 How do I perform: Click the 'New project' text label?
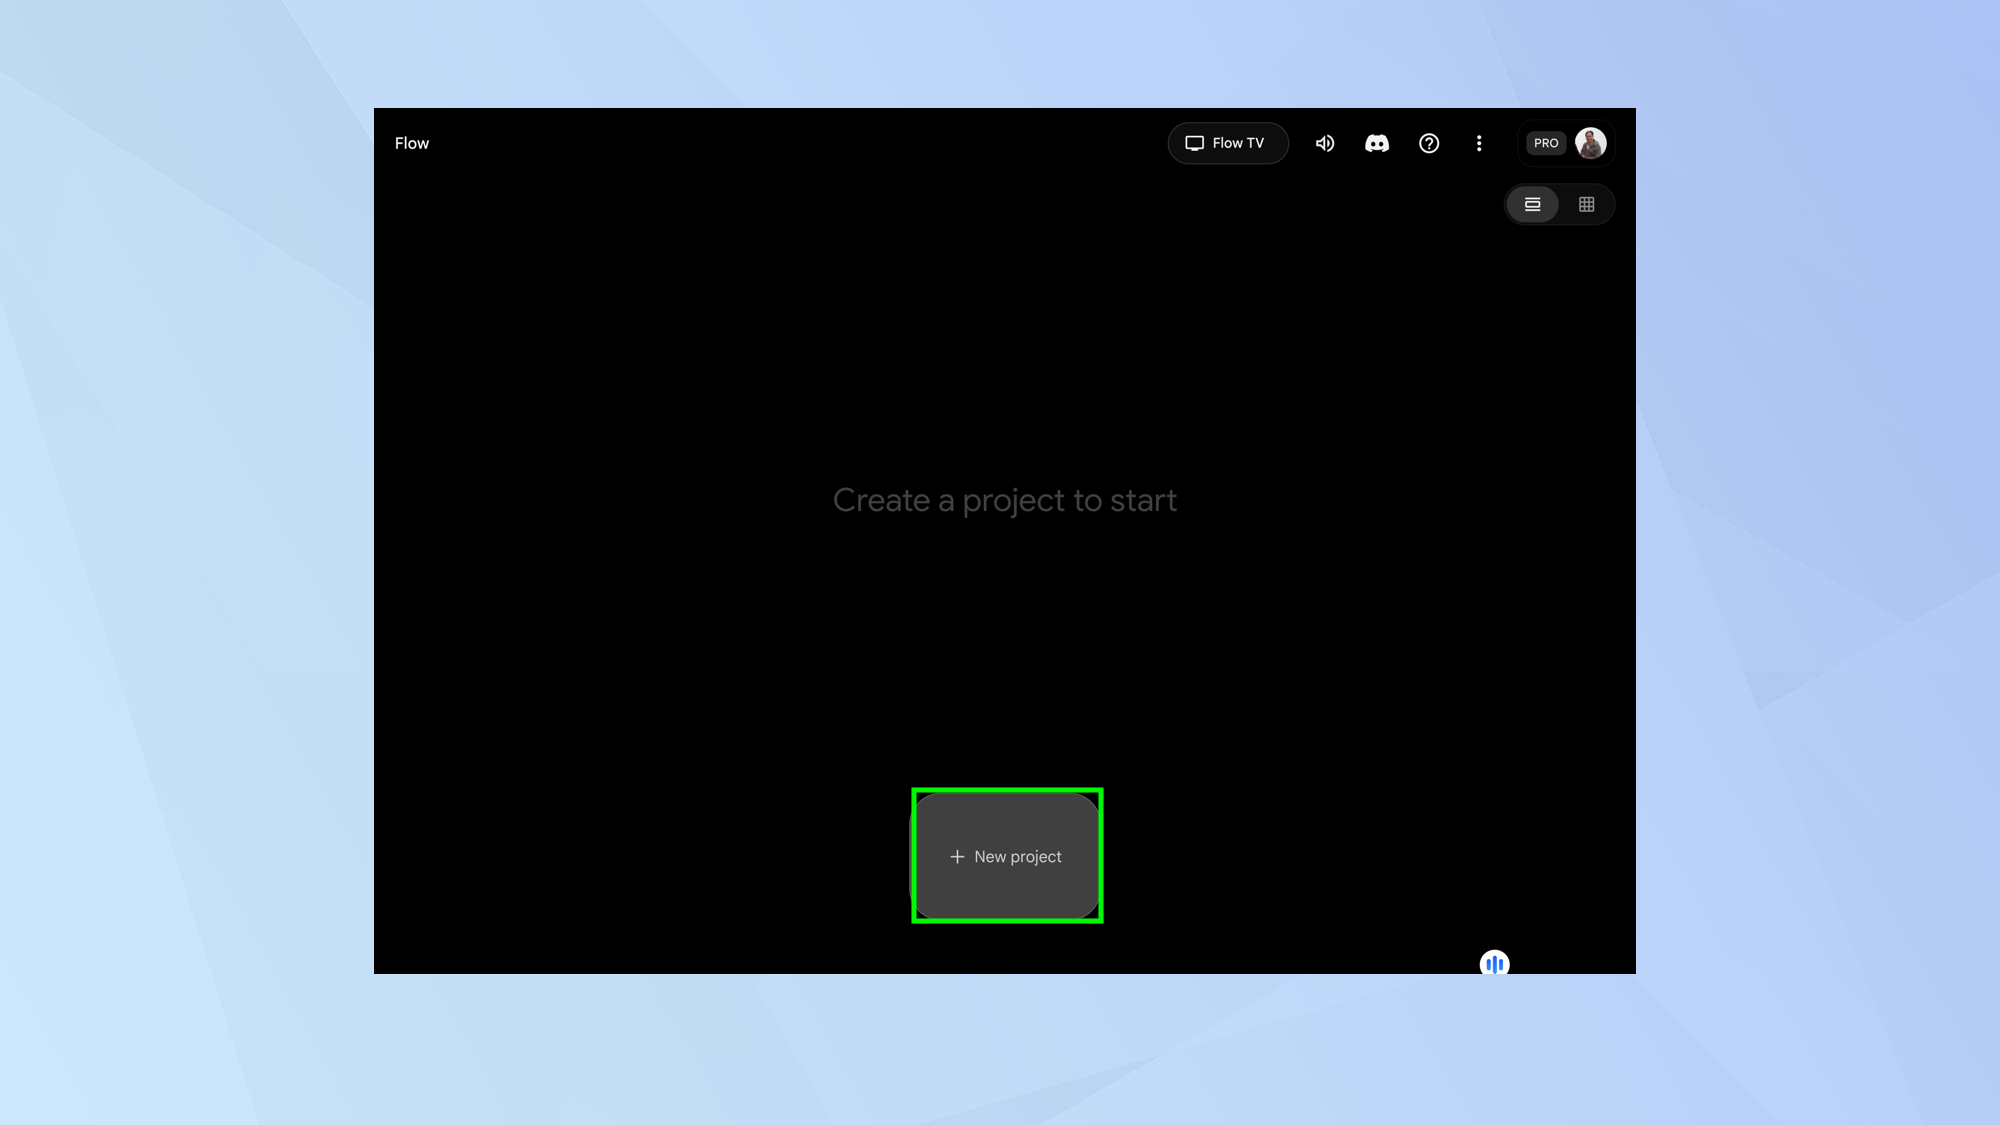(x=1018, y=857)
